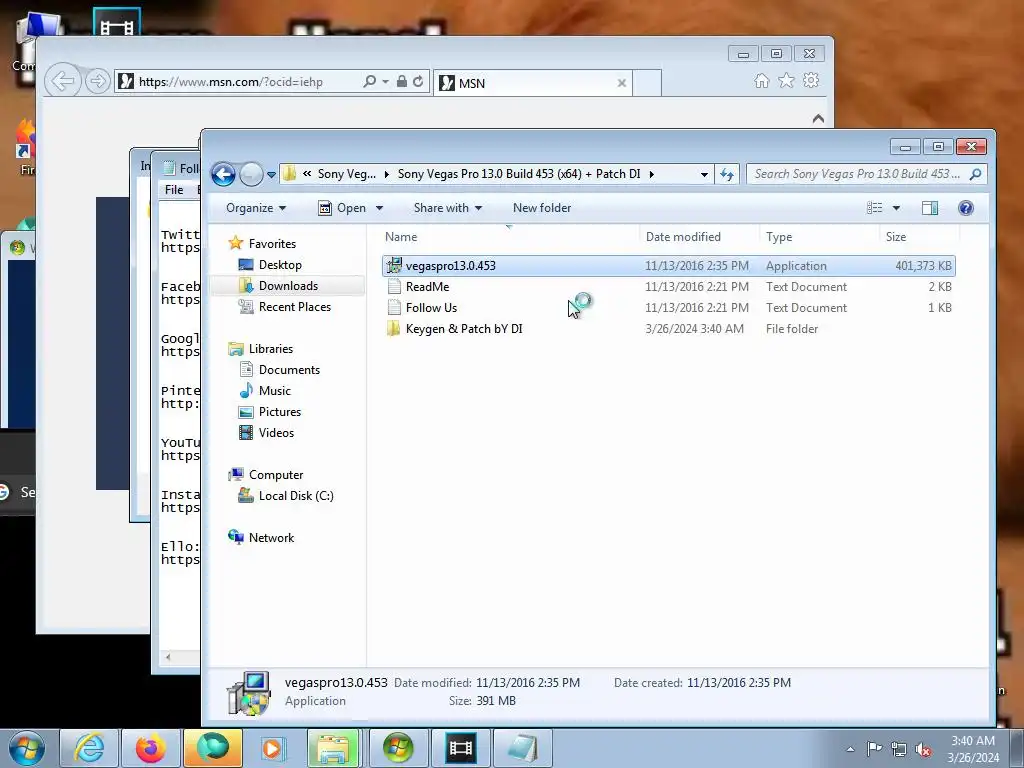
Task: Click Internet Explorer forward button
Action: (97, 81)
